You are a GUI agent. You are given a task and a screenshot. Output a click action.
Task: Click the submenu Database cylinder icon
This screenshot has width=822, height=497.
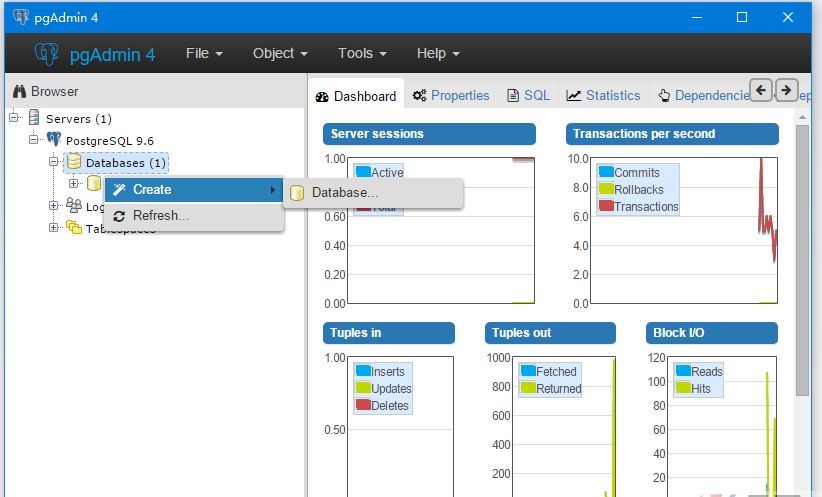(297, 193)
